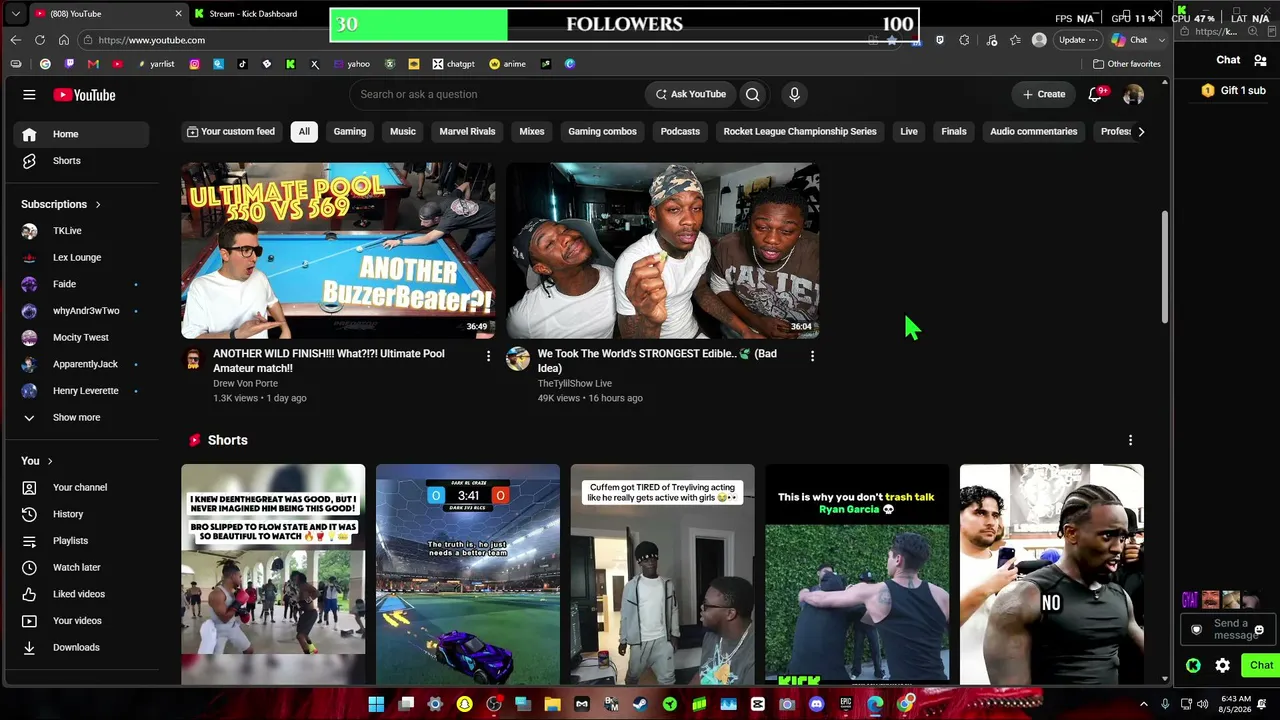The width and height of the screenshot is (1280, 720).
Task: Open the Twitch bookmark
Action: 69,64
